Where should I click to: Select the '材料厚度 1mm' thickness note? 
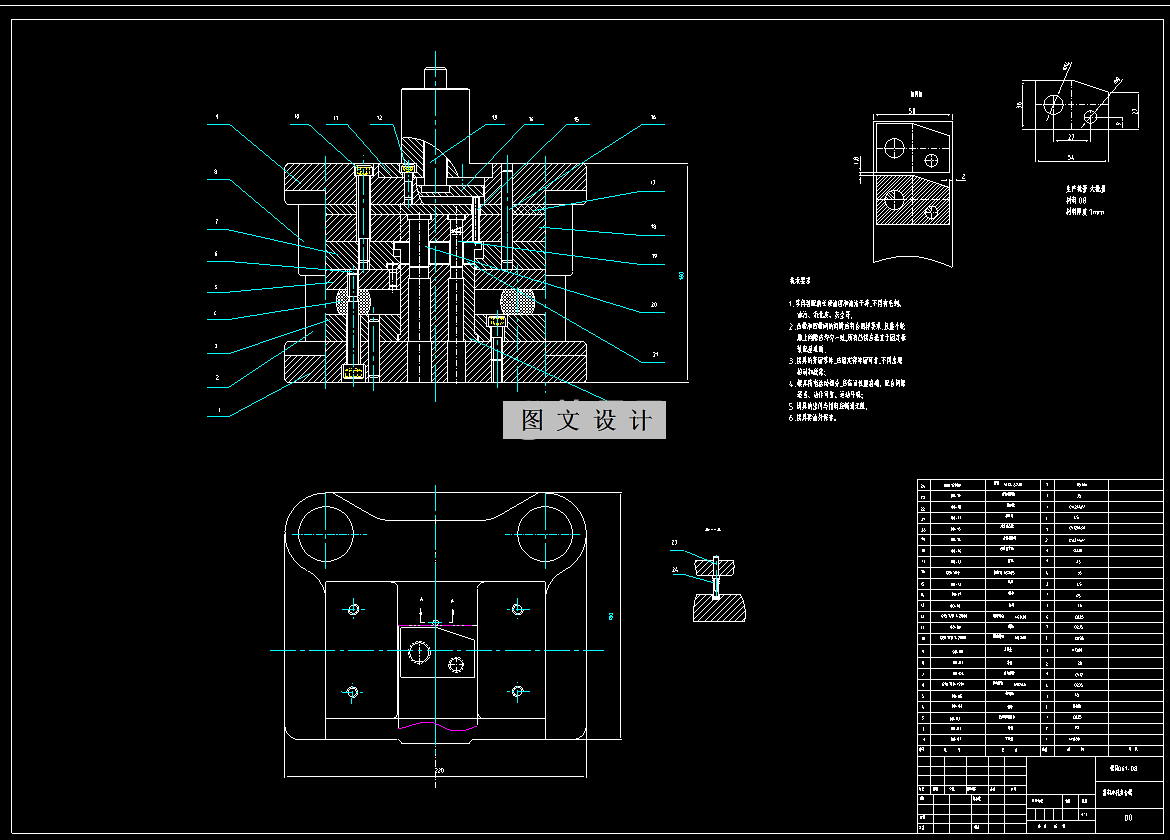pos(1084,212)
